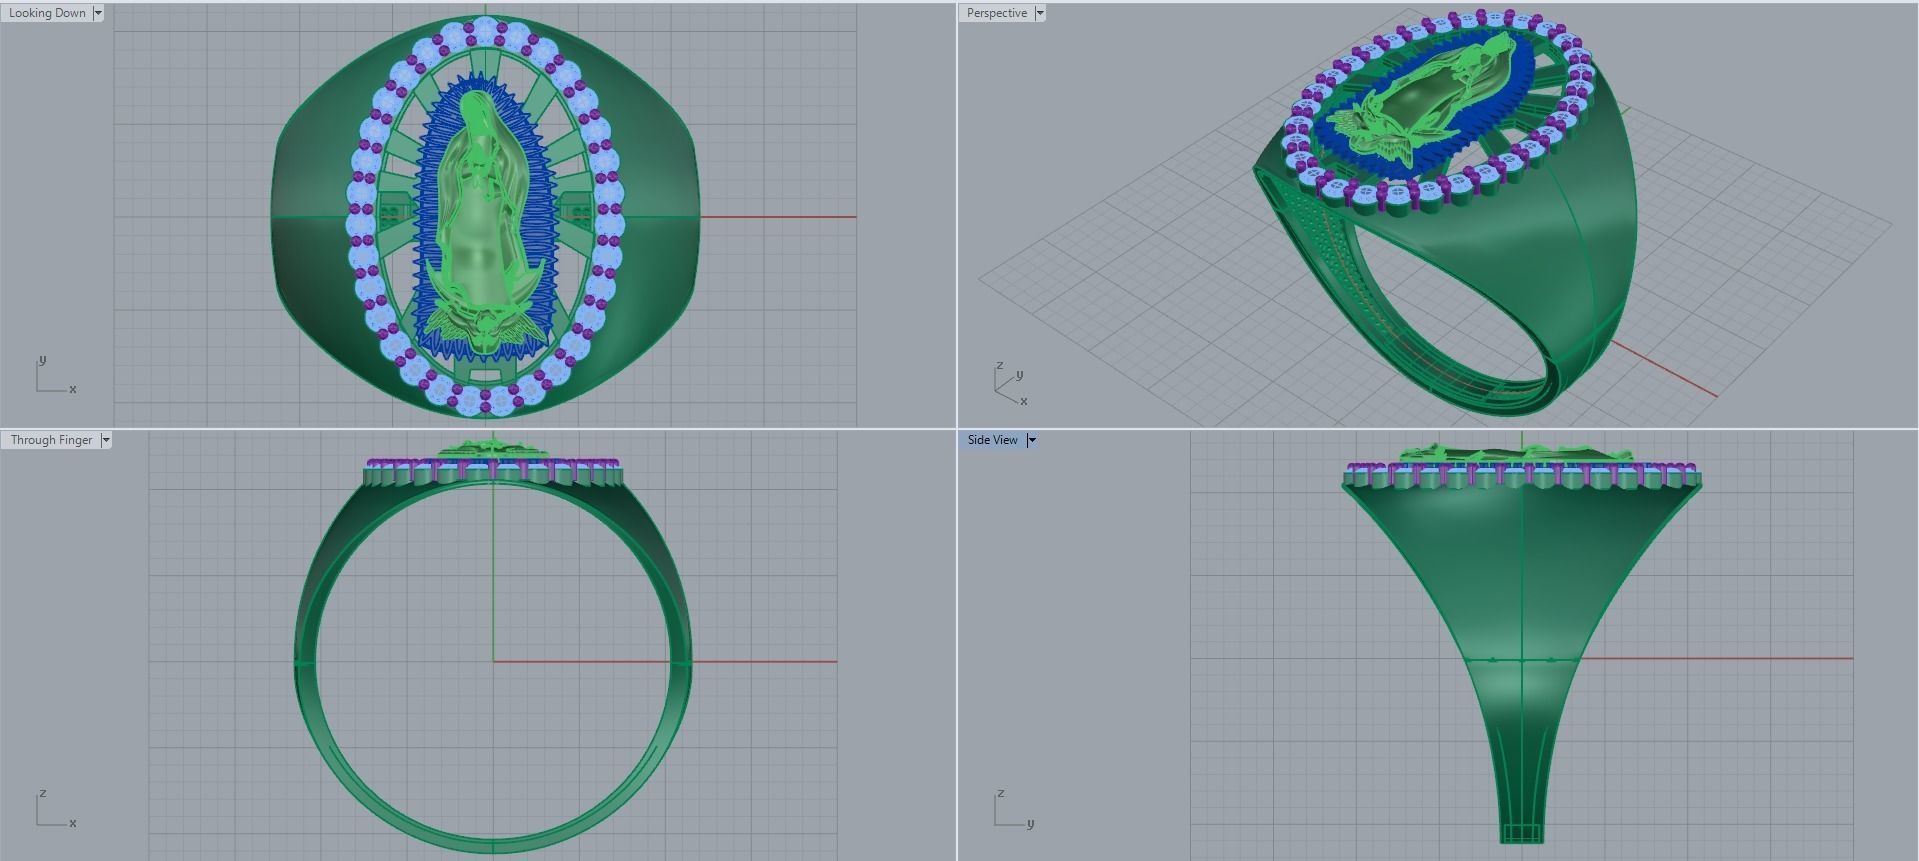The height and width of the screenshot is (861, 1919).
Task: Activate the Side View viewport title
Action: (992, 440)
